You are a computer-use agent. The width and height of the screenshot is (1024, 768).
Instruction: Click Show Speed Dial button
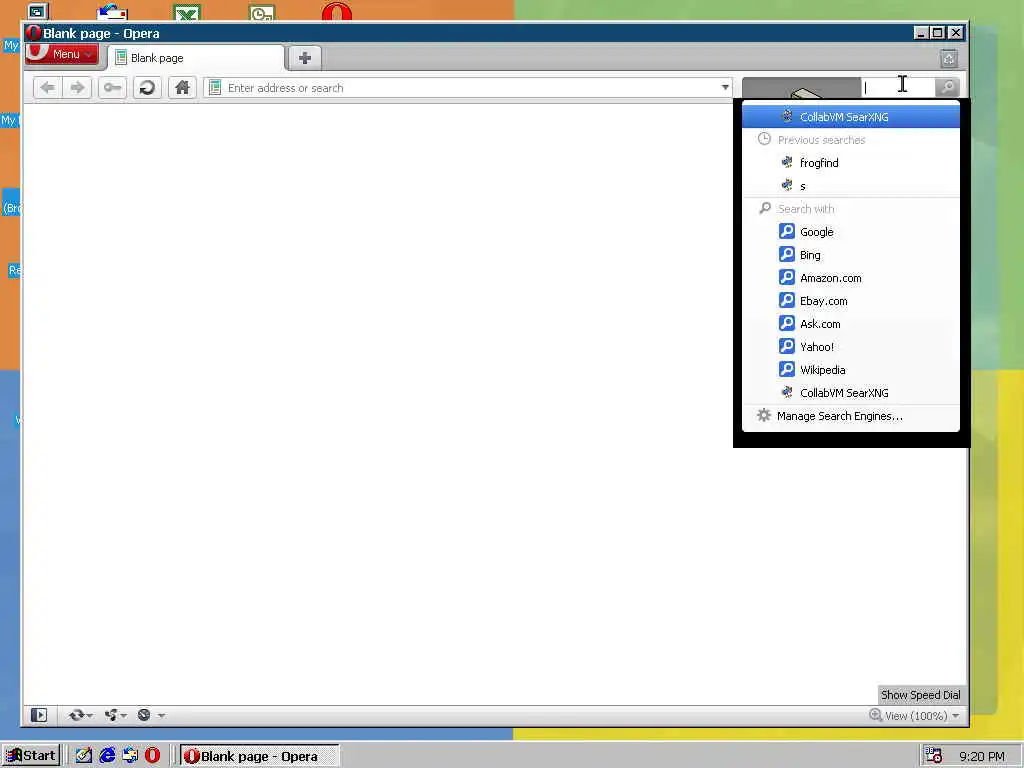(x=920, y=695)
